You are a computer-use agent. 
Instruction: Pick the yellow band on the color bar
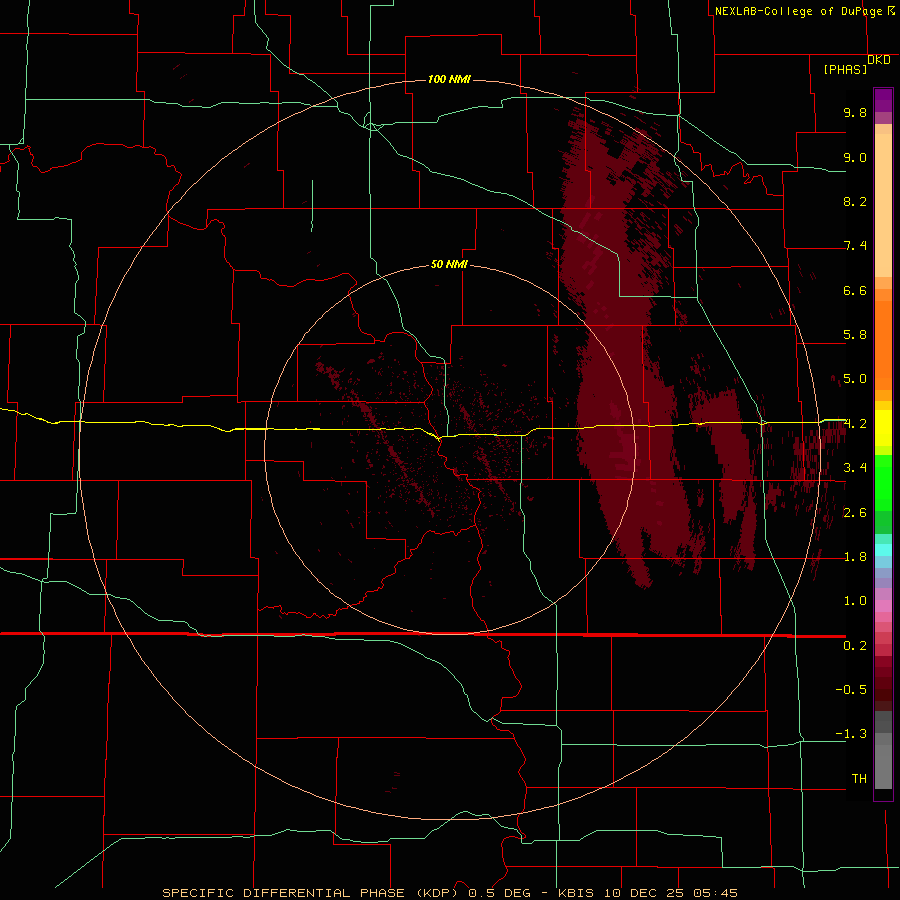tap(883, 428)
